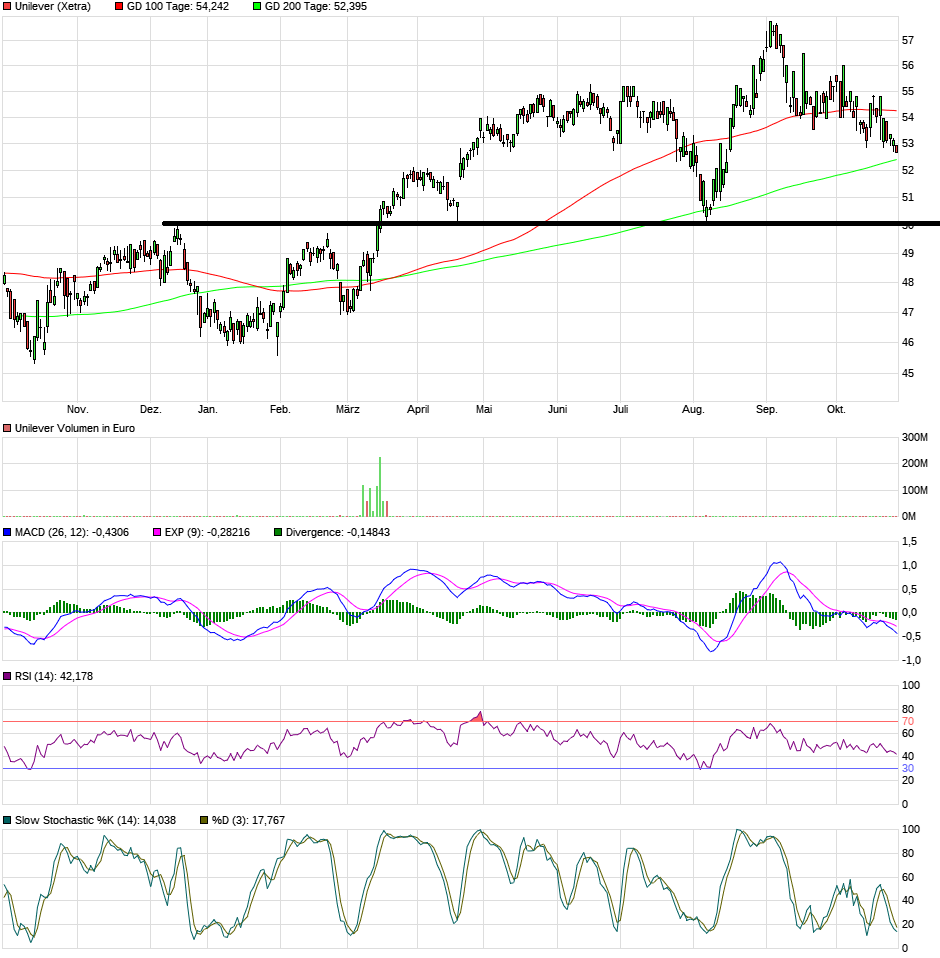Click the tallest green volume bar in March
This screenshot has height=958, width=940.
point(380,486)
